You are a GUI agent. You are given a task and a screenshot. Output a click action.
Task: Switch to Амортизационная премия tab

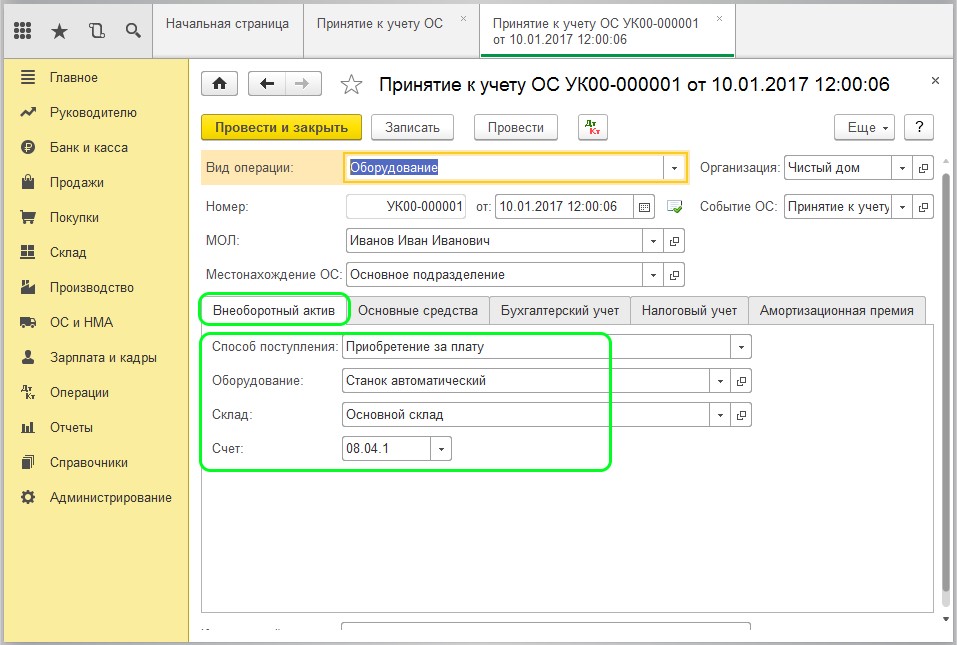click(x=837, y=311)
